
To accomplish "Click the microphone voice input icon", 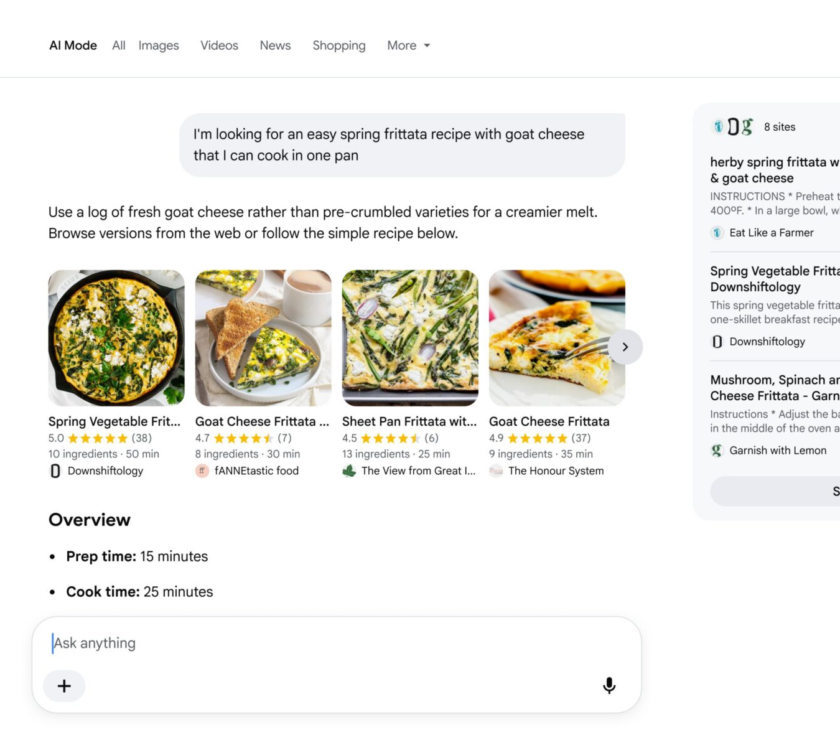I will click(609, 685).
